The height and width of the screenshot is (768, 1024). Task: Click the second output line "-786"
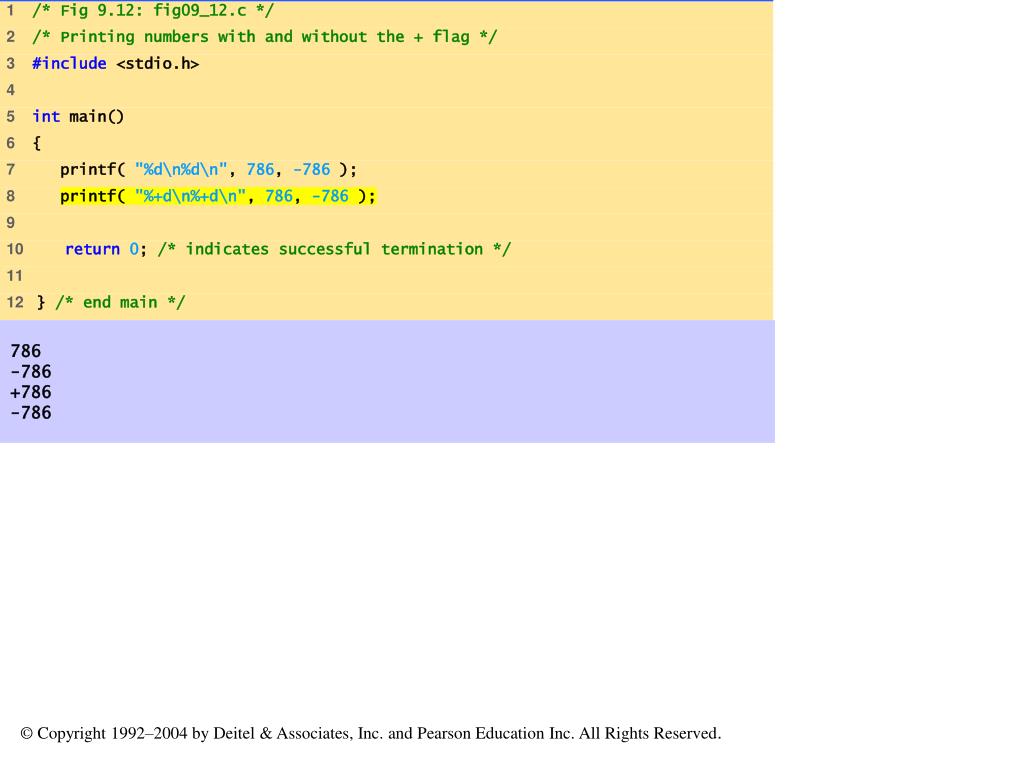(31, 372)
